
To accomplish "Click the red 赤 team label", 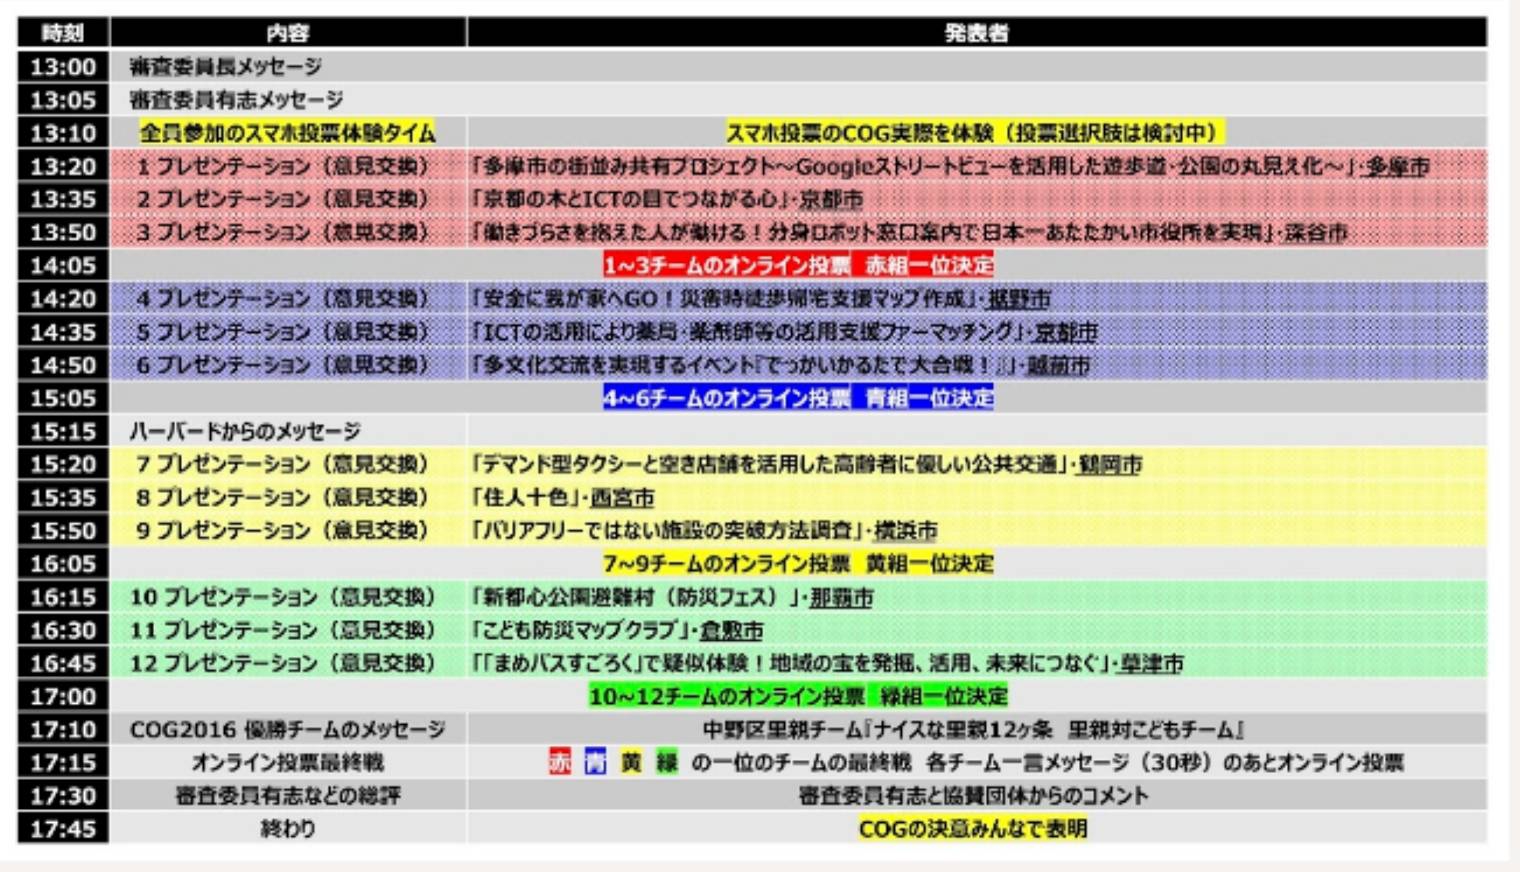I will [x=560, y=763].
